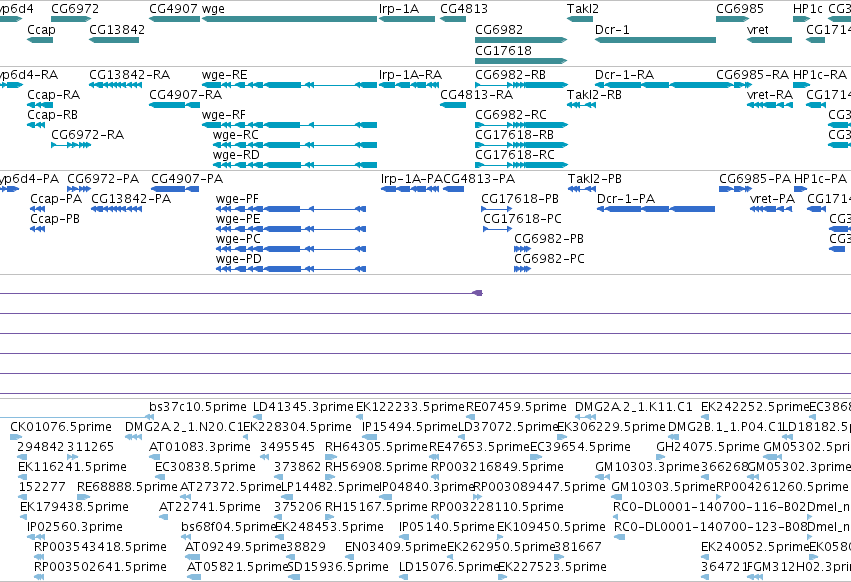This screenshot has height=582, width=851.
Task: Click the wge-PF protein label
Action: [x=237, y=199]
